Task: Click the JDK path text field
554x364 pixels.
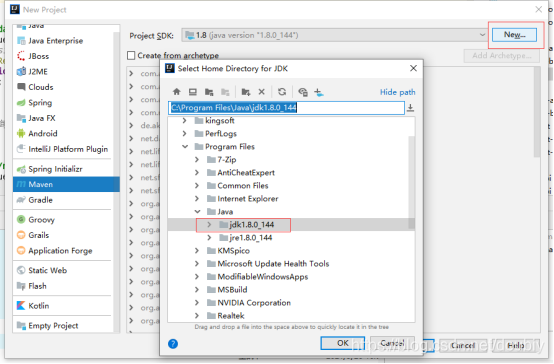Action: pos(286,108)
